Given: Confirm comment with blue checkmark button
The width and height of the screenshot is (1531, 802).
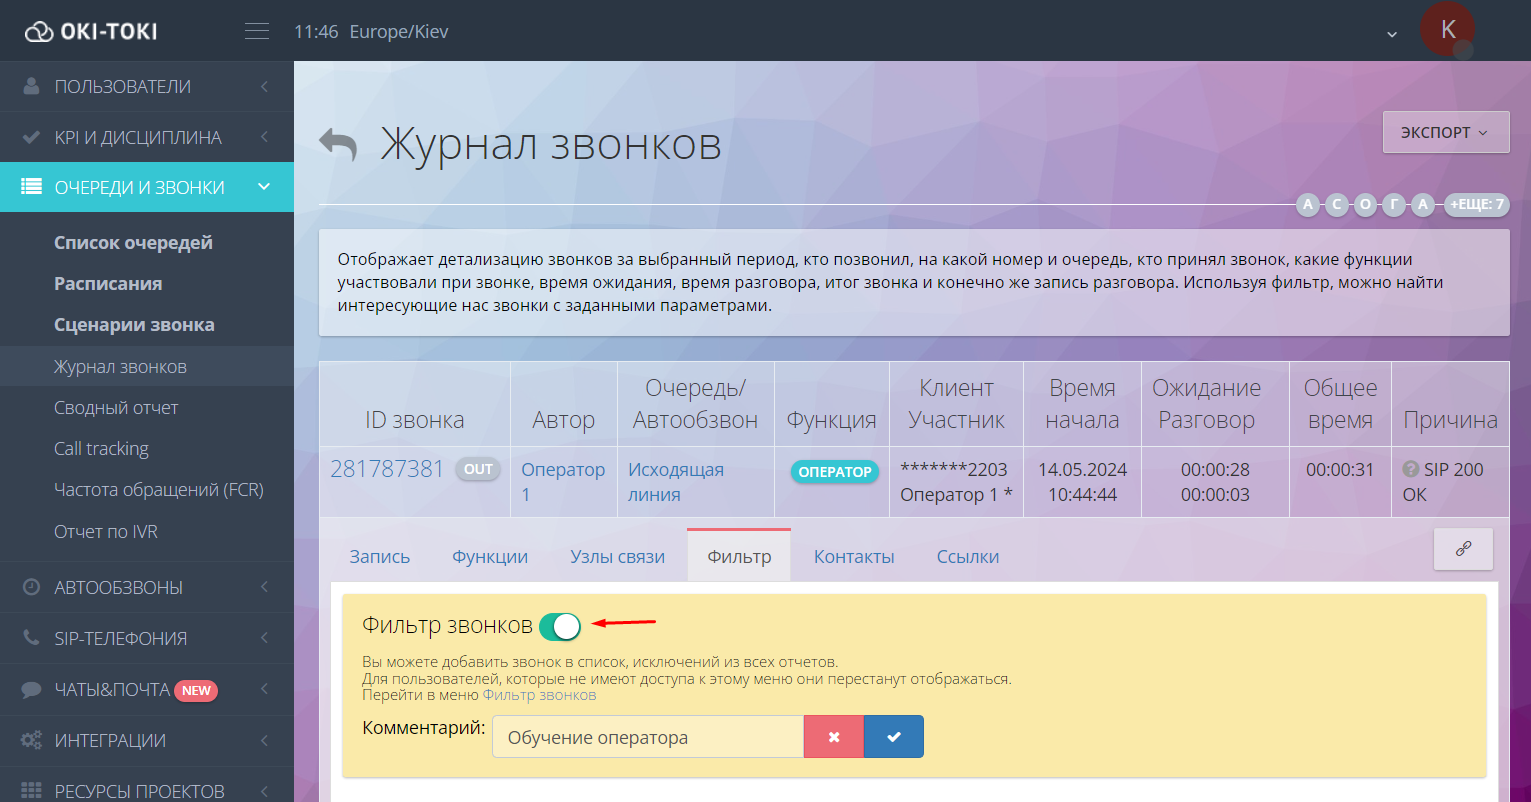Looking at the screenshot, I should 894,737.
